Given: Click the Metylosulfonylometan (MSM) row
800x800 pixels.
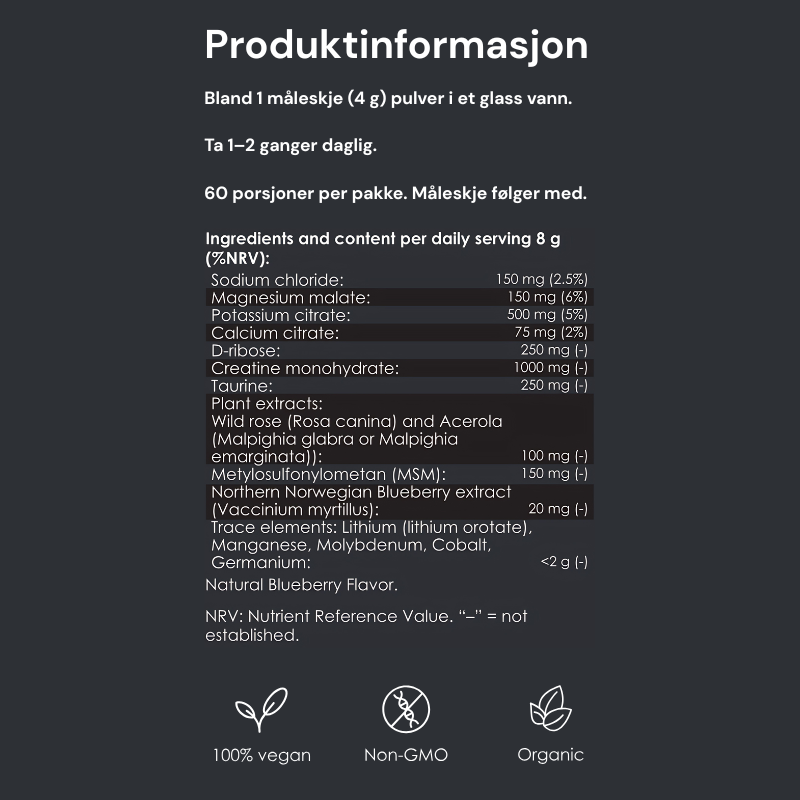Looking at the screenshot, I should (399, 473).
